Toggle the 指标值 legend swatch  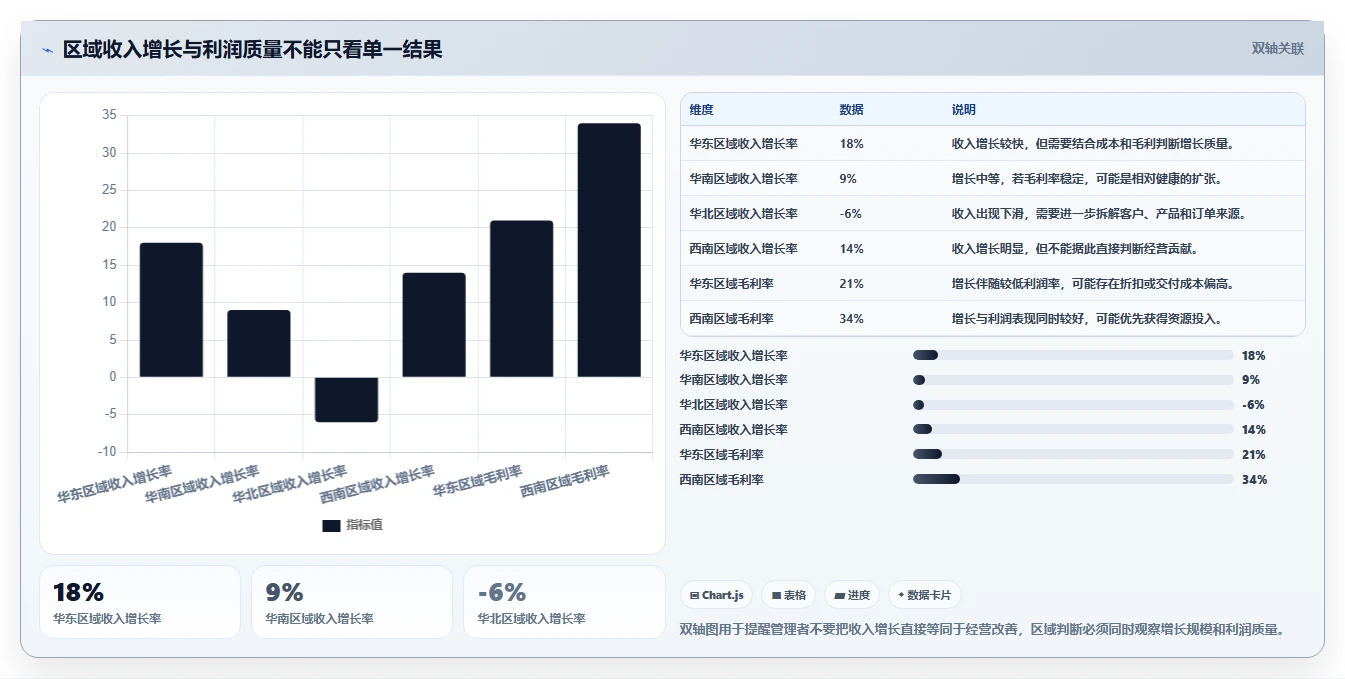tap(331, 525)
